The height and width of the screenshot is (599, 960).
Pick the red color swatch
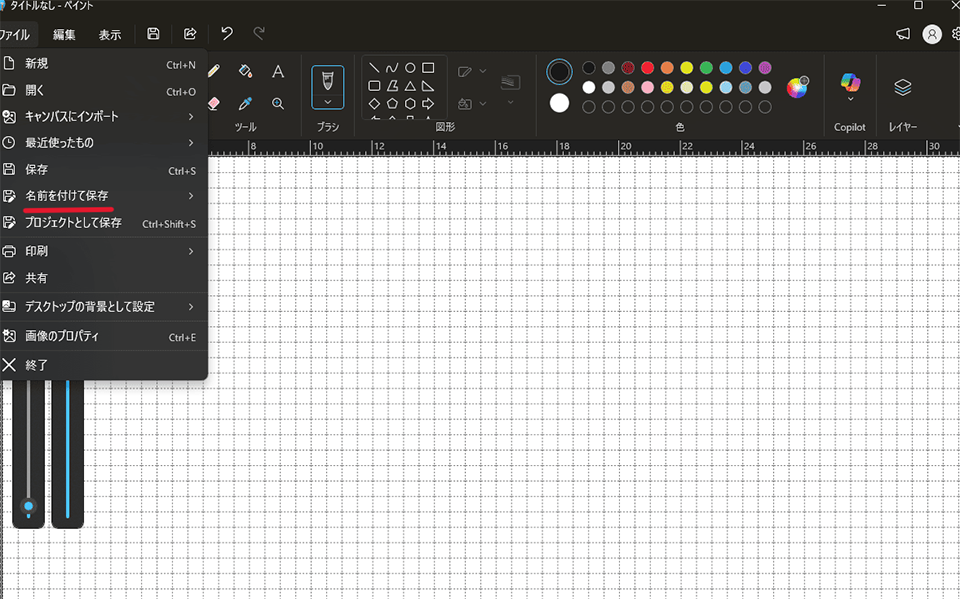pos(648,67)
